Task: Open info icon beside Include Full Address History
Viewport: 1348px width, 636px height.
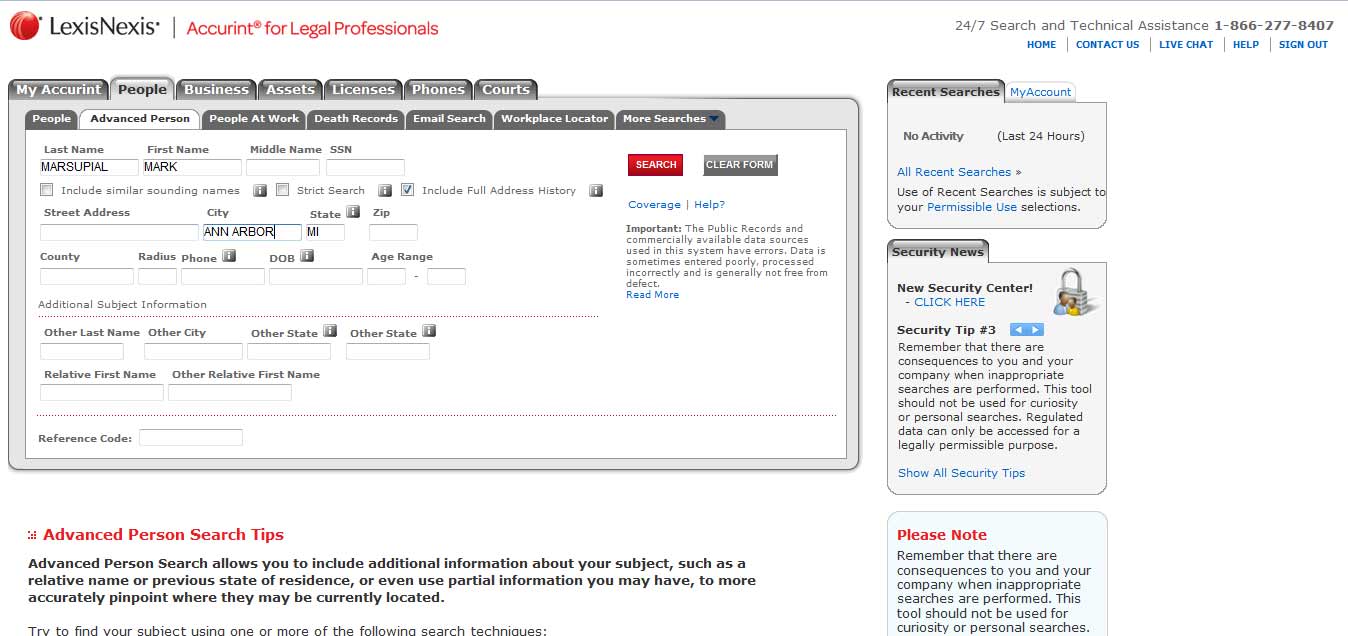Action: (x=596, y=190)
